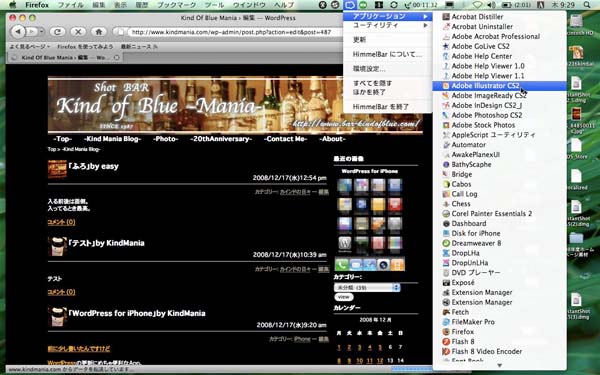Screen dimensions: 600x375
Task: Click the Adobe Stock Photos icon
Action: point(446,125)
